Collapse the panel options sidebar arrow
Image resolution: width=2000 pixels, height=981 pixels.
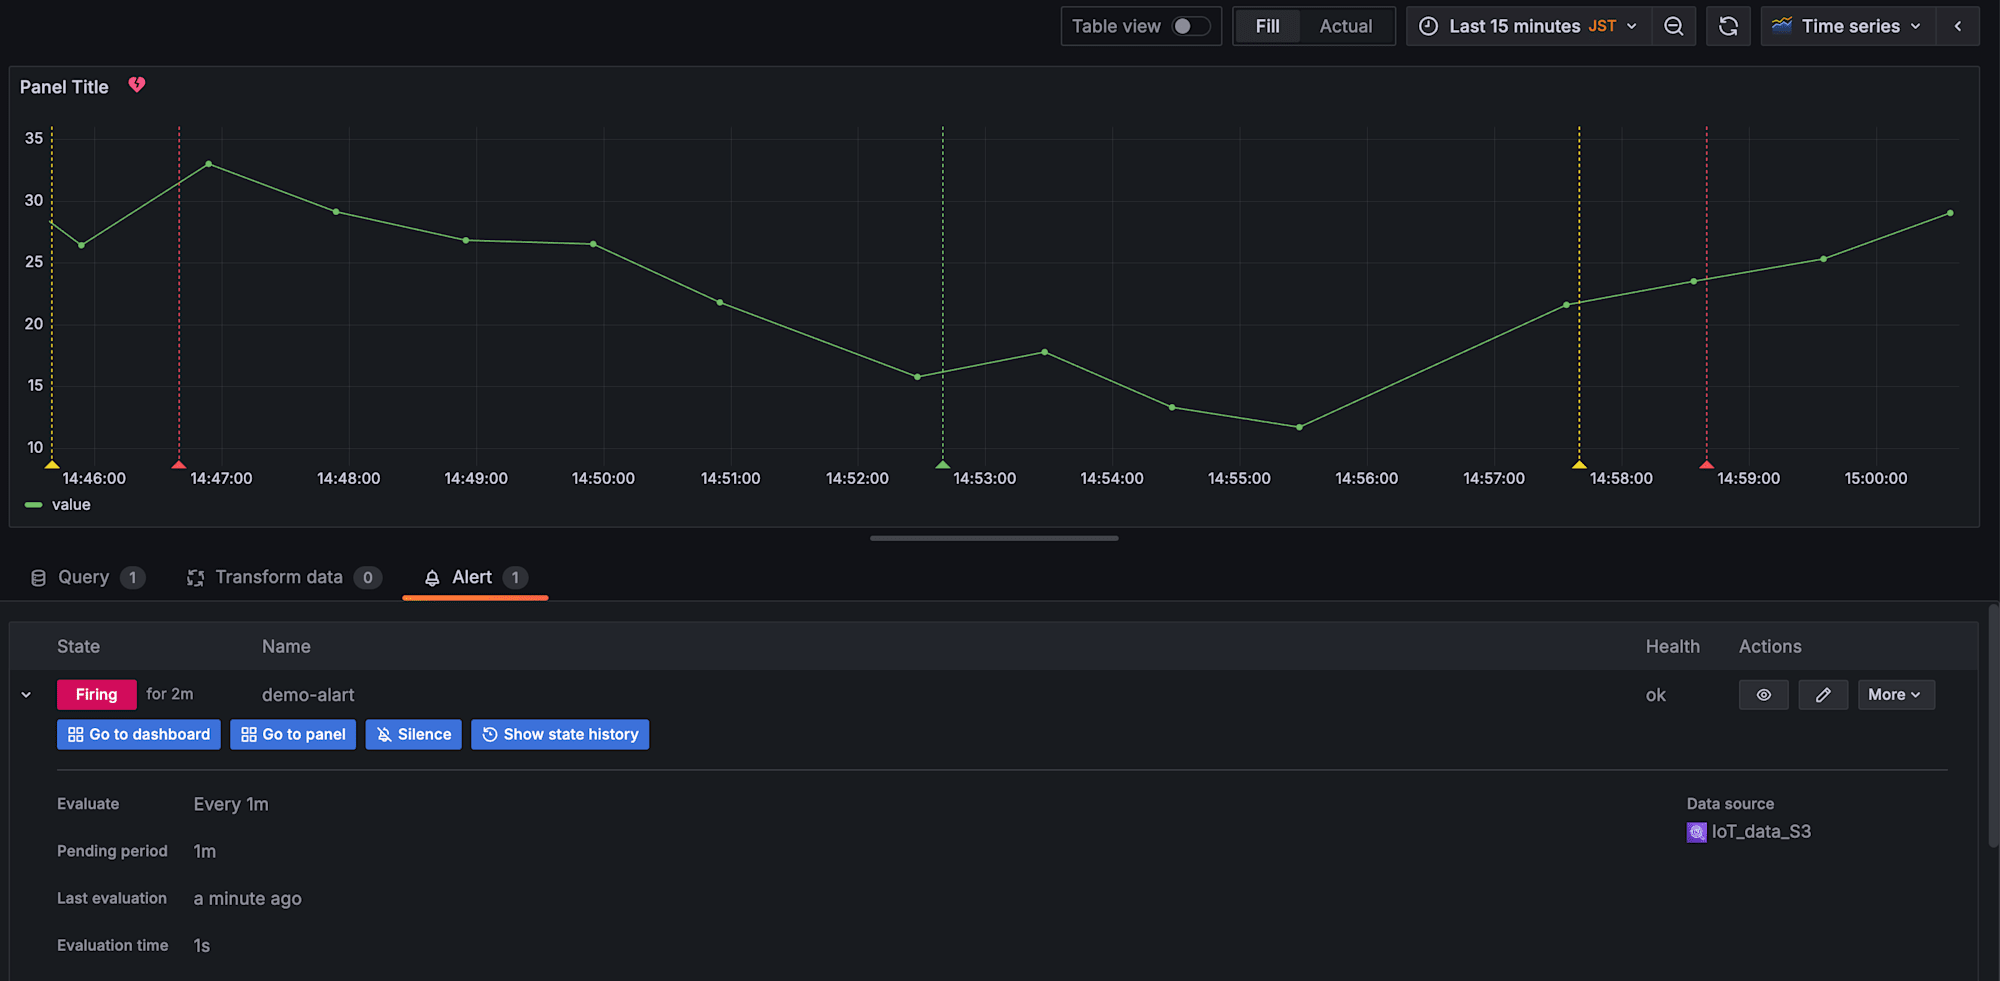[x=1958, y=26]
